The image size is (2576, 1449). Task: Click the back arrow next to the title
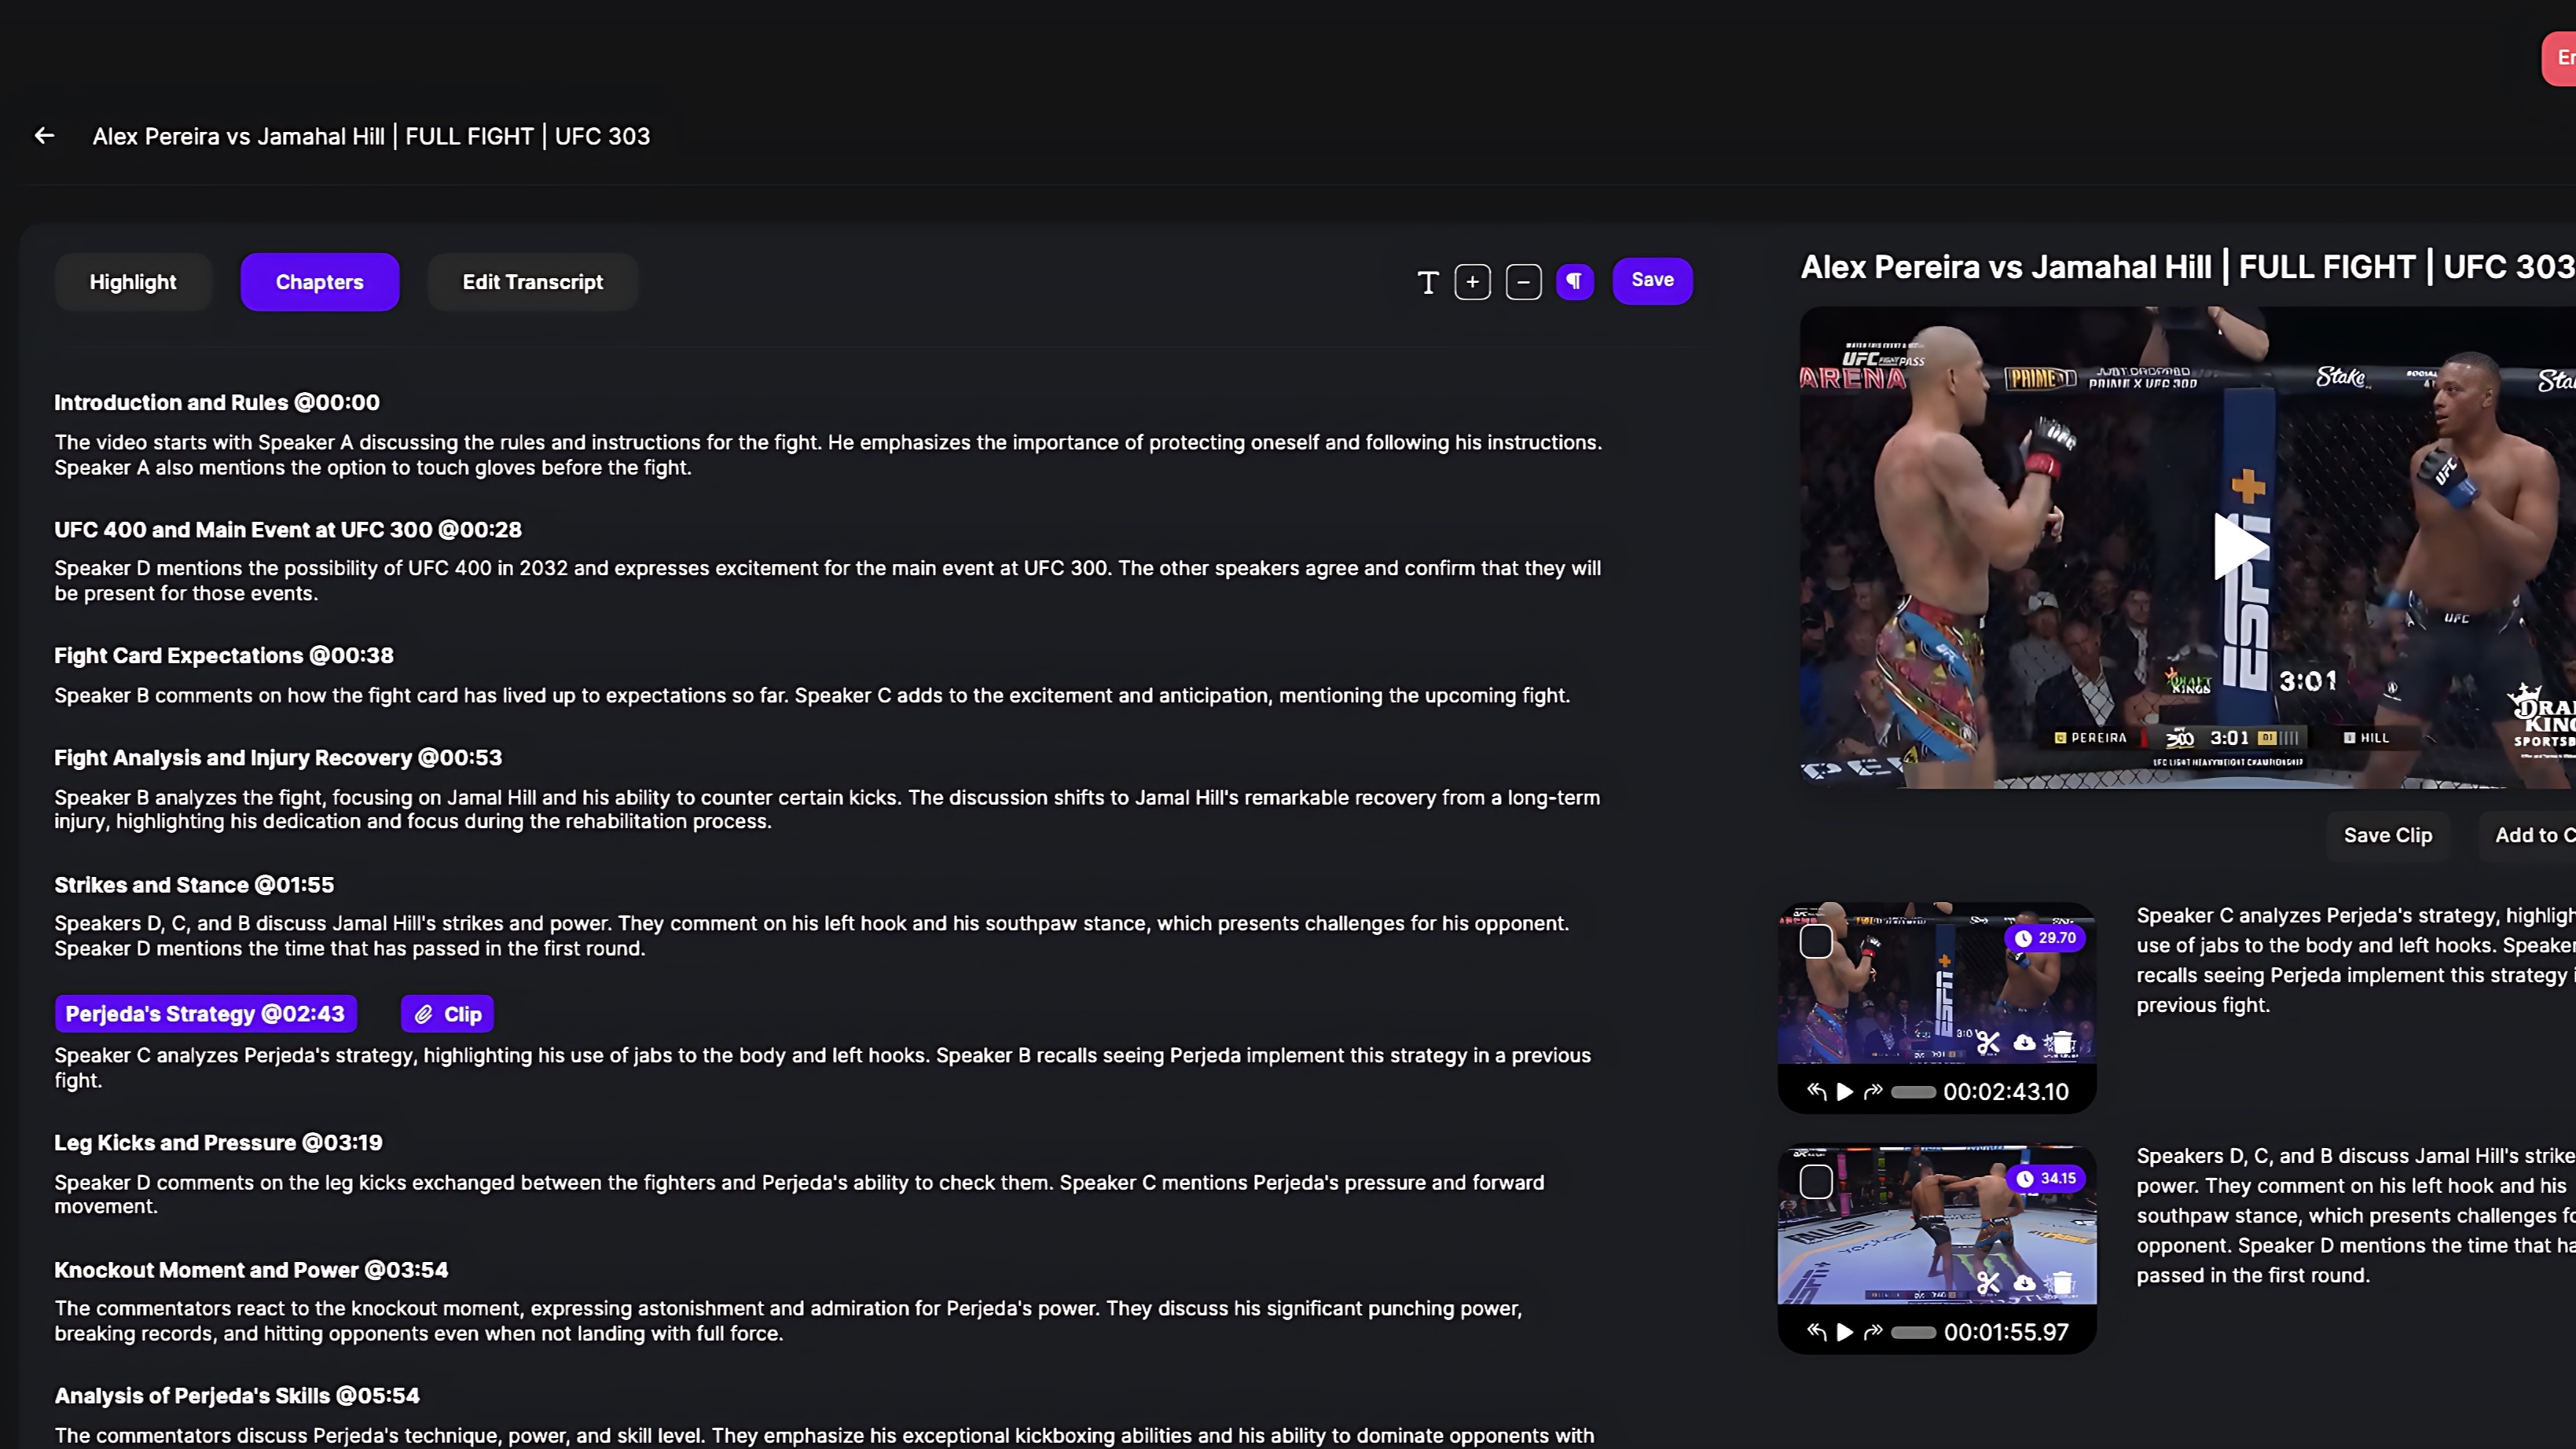(44, 136)
